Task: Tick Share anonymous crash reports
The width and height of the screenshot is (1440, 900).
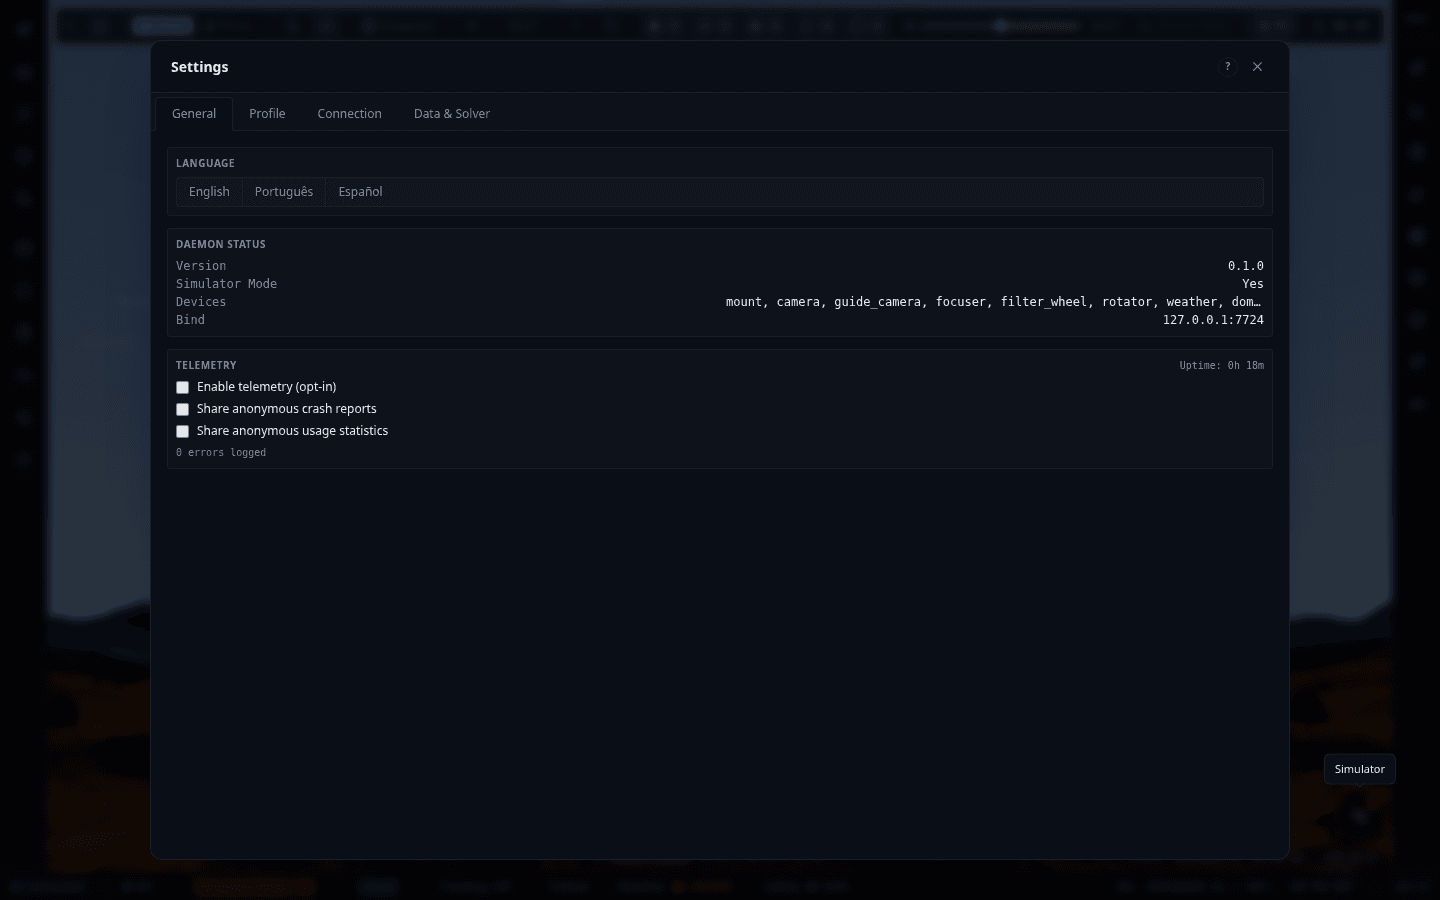Action: (183, 409)
